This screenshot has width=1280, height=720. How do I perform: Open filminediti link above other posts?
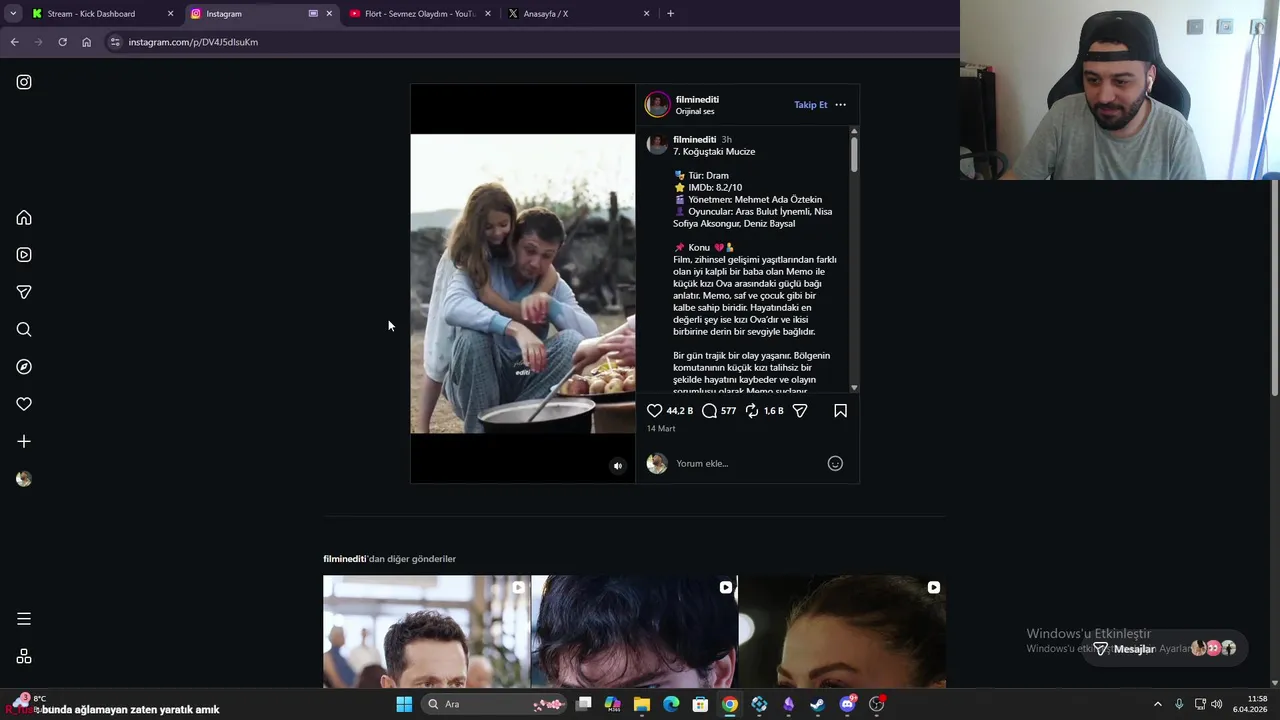pyautogui.click(x=344, y=559)
